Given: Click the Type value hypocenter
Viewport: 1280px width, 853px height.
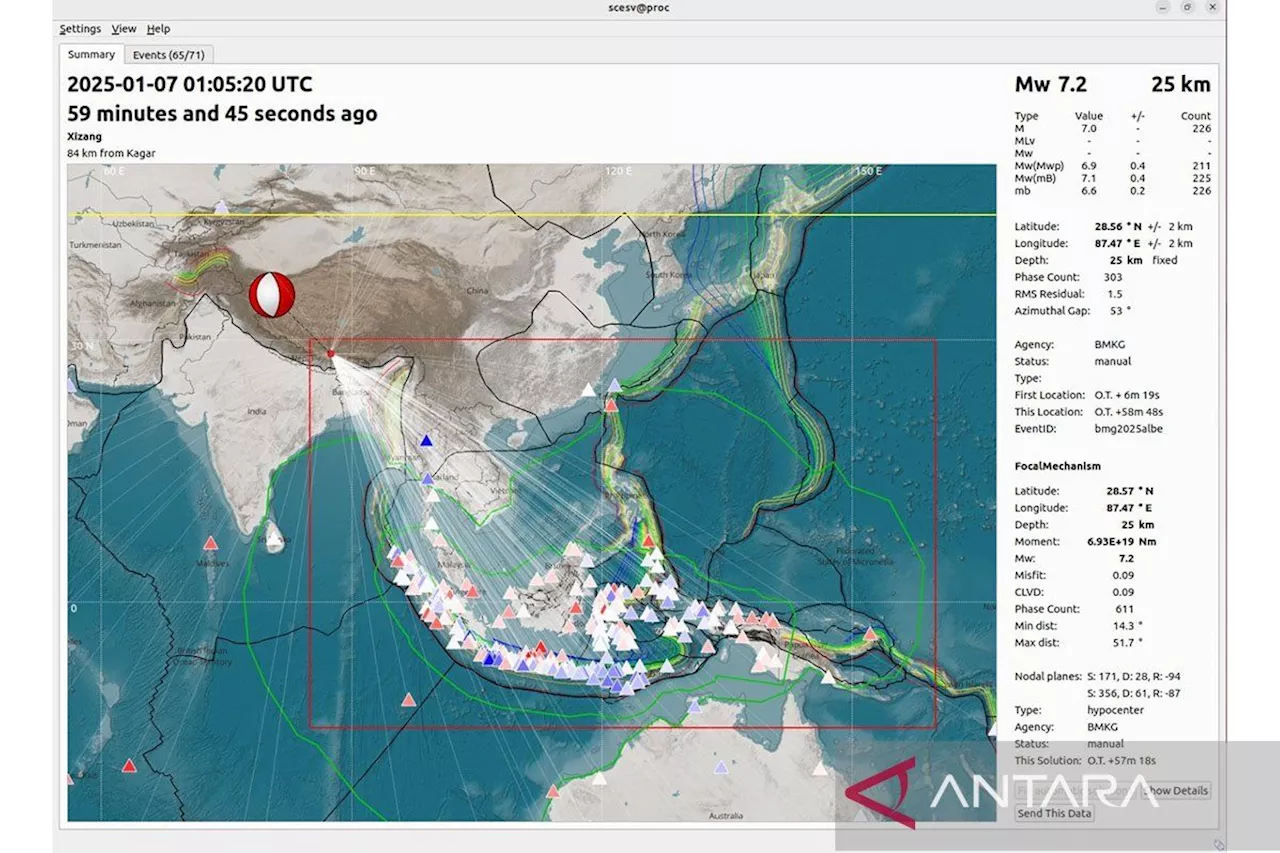Looking at the screenshot, I should (x=1115, y=710).
